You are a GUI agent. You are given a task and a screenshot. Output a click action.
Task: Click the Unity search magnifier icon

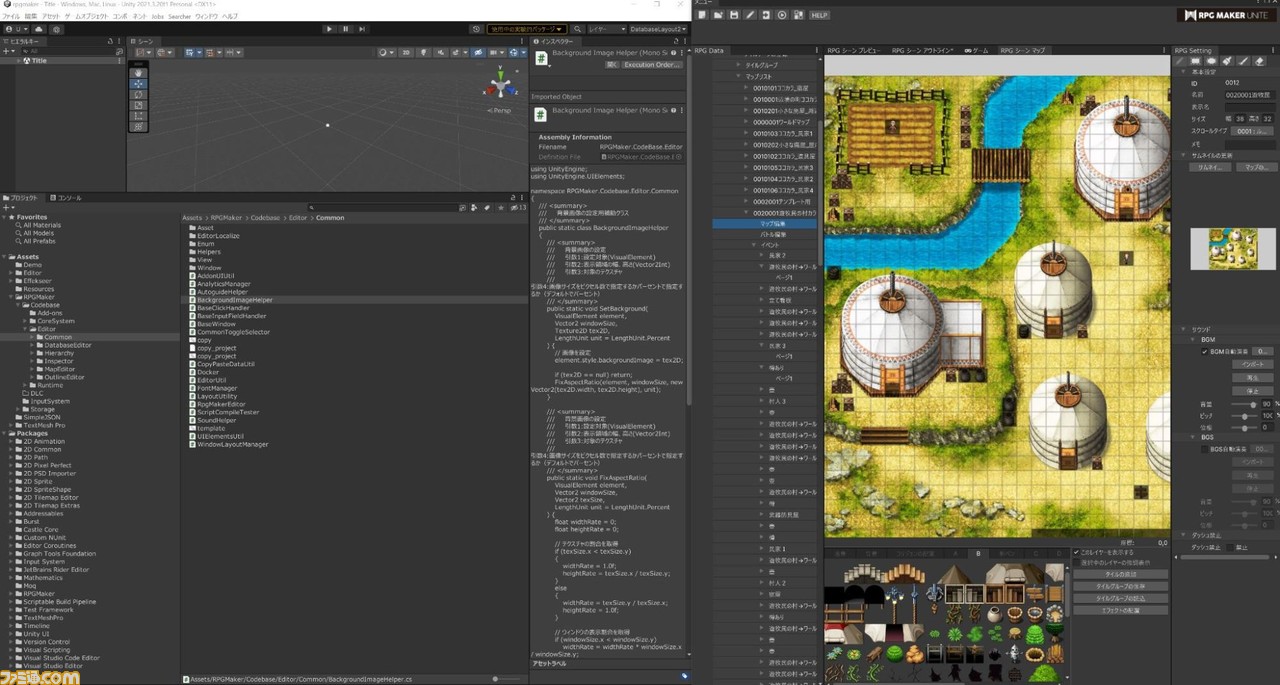pos(578,29)
